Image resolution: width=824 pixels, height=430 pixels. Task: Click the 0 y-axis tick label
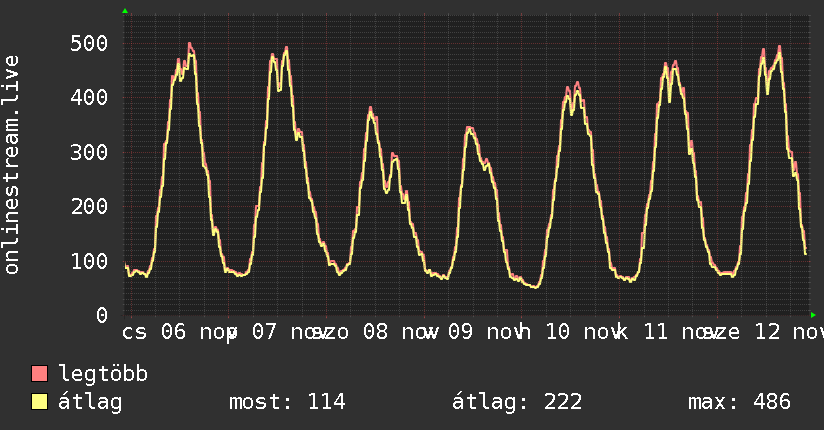click(101, 315)
